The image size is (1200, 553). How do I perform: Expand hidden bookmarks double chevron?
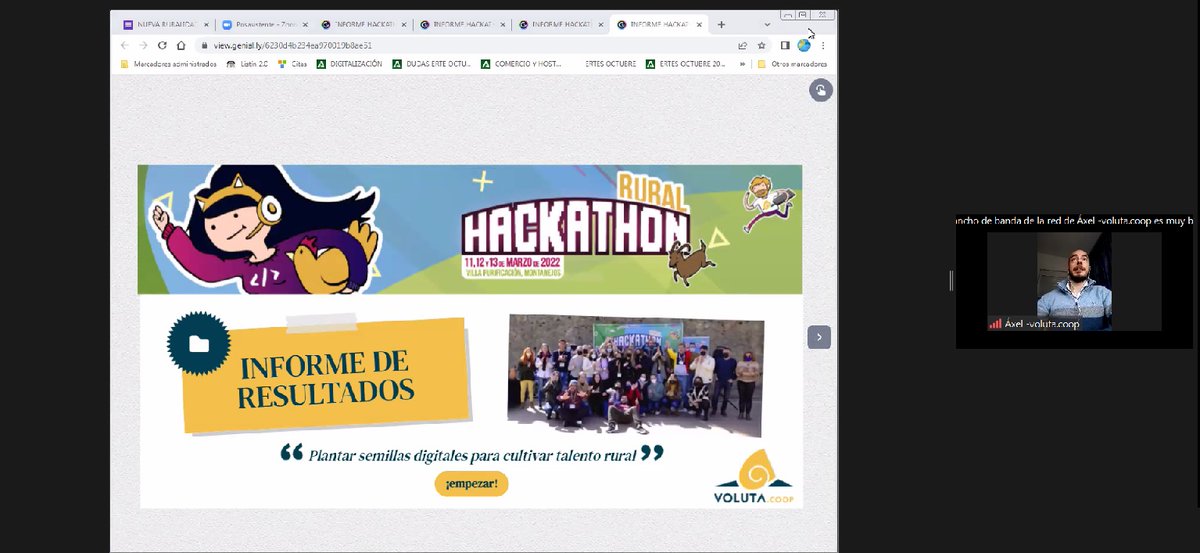pos(742,64)
